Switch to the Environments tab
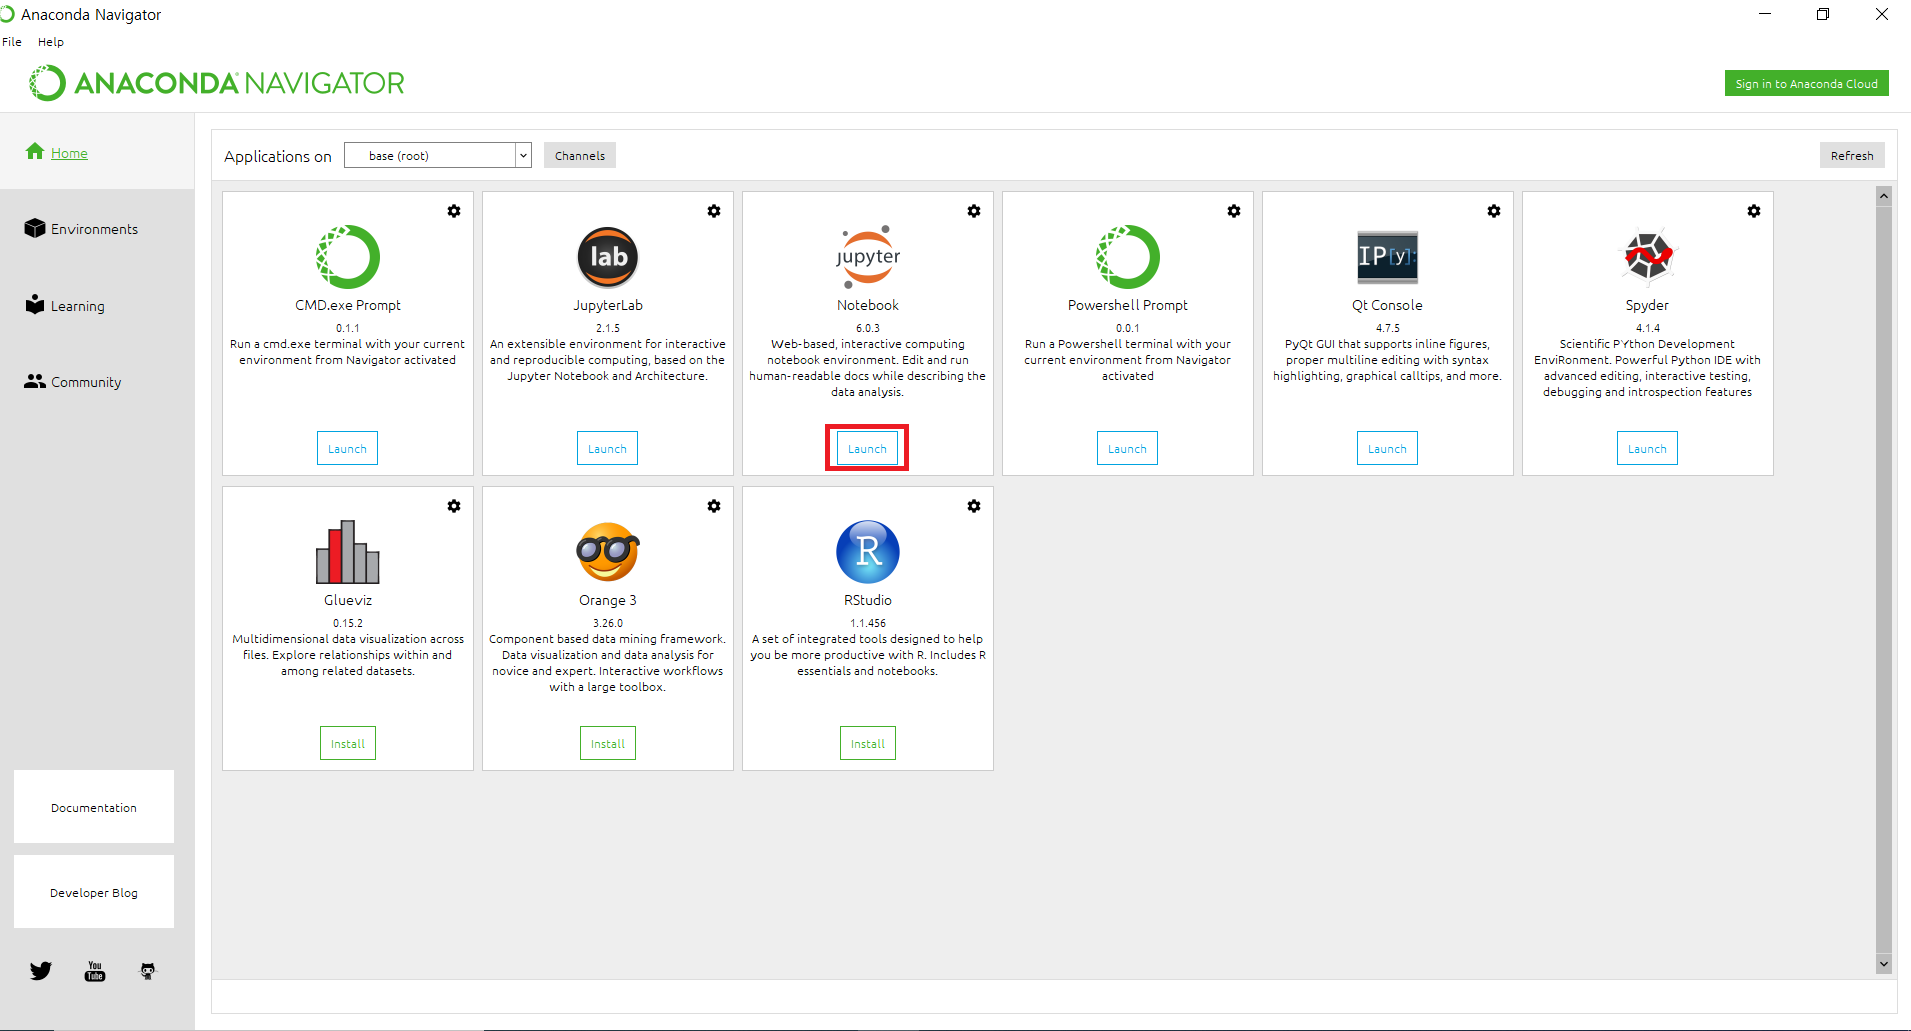Screen dimensions: 1911x1031 pyautogui.click(x=82, y=229)
